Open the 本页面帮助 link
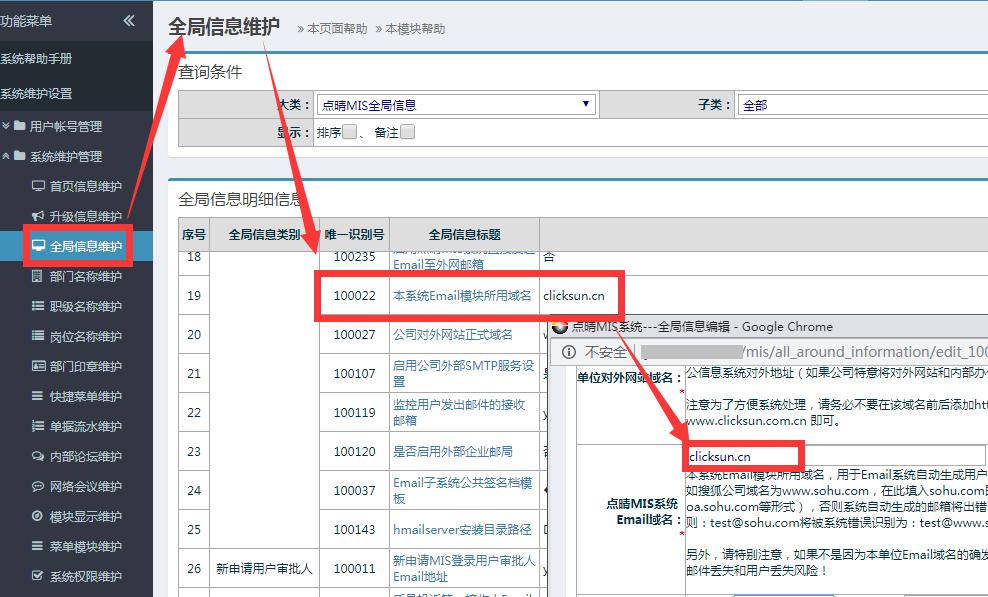 point(336,29)
